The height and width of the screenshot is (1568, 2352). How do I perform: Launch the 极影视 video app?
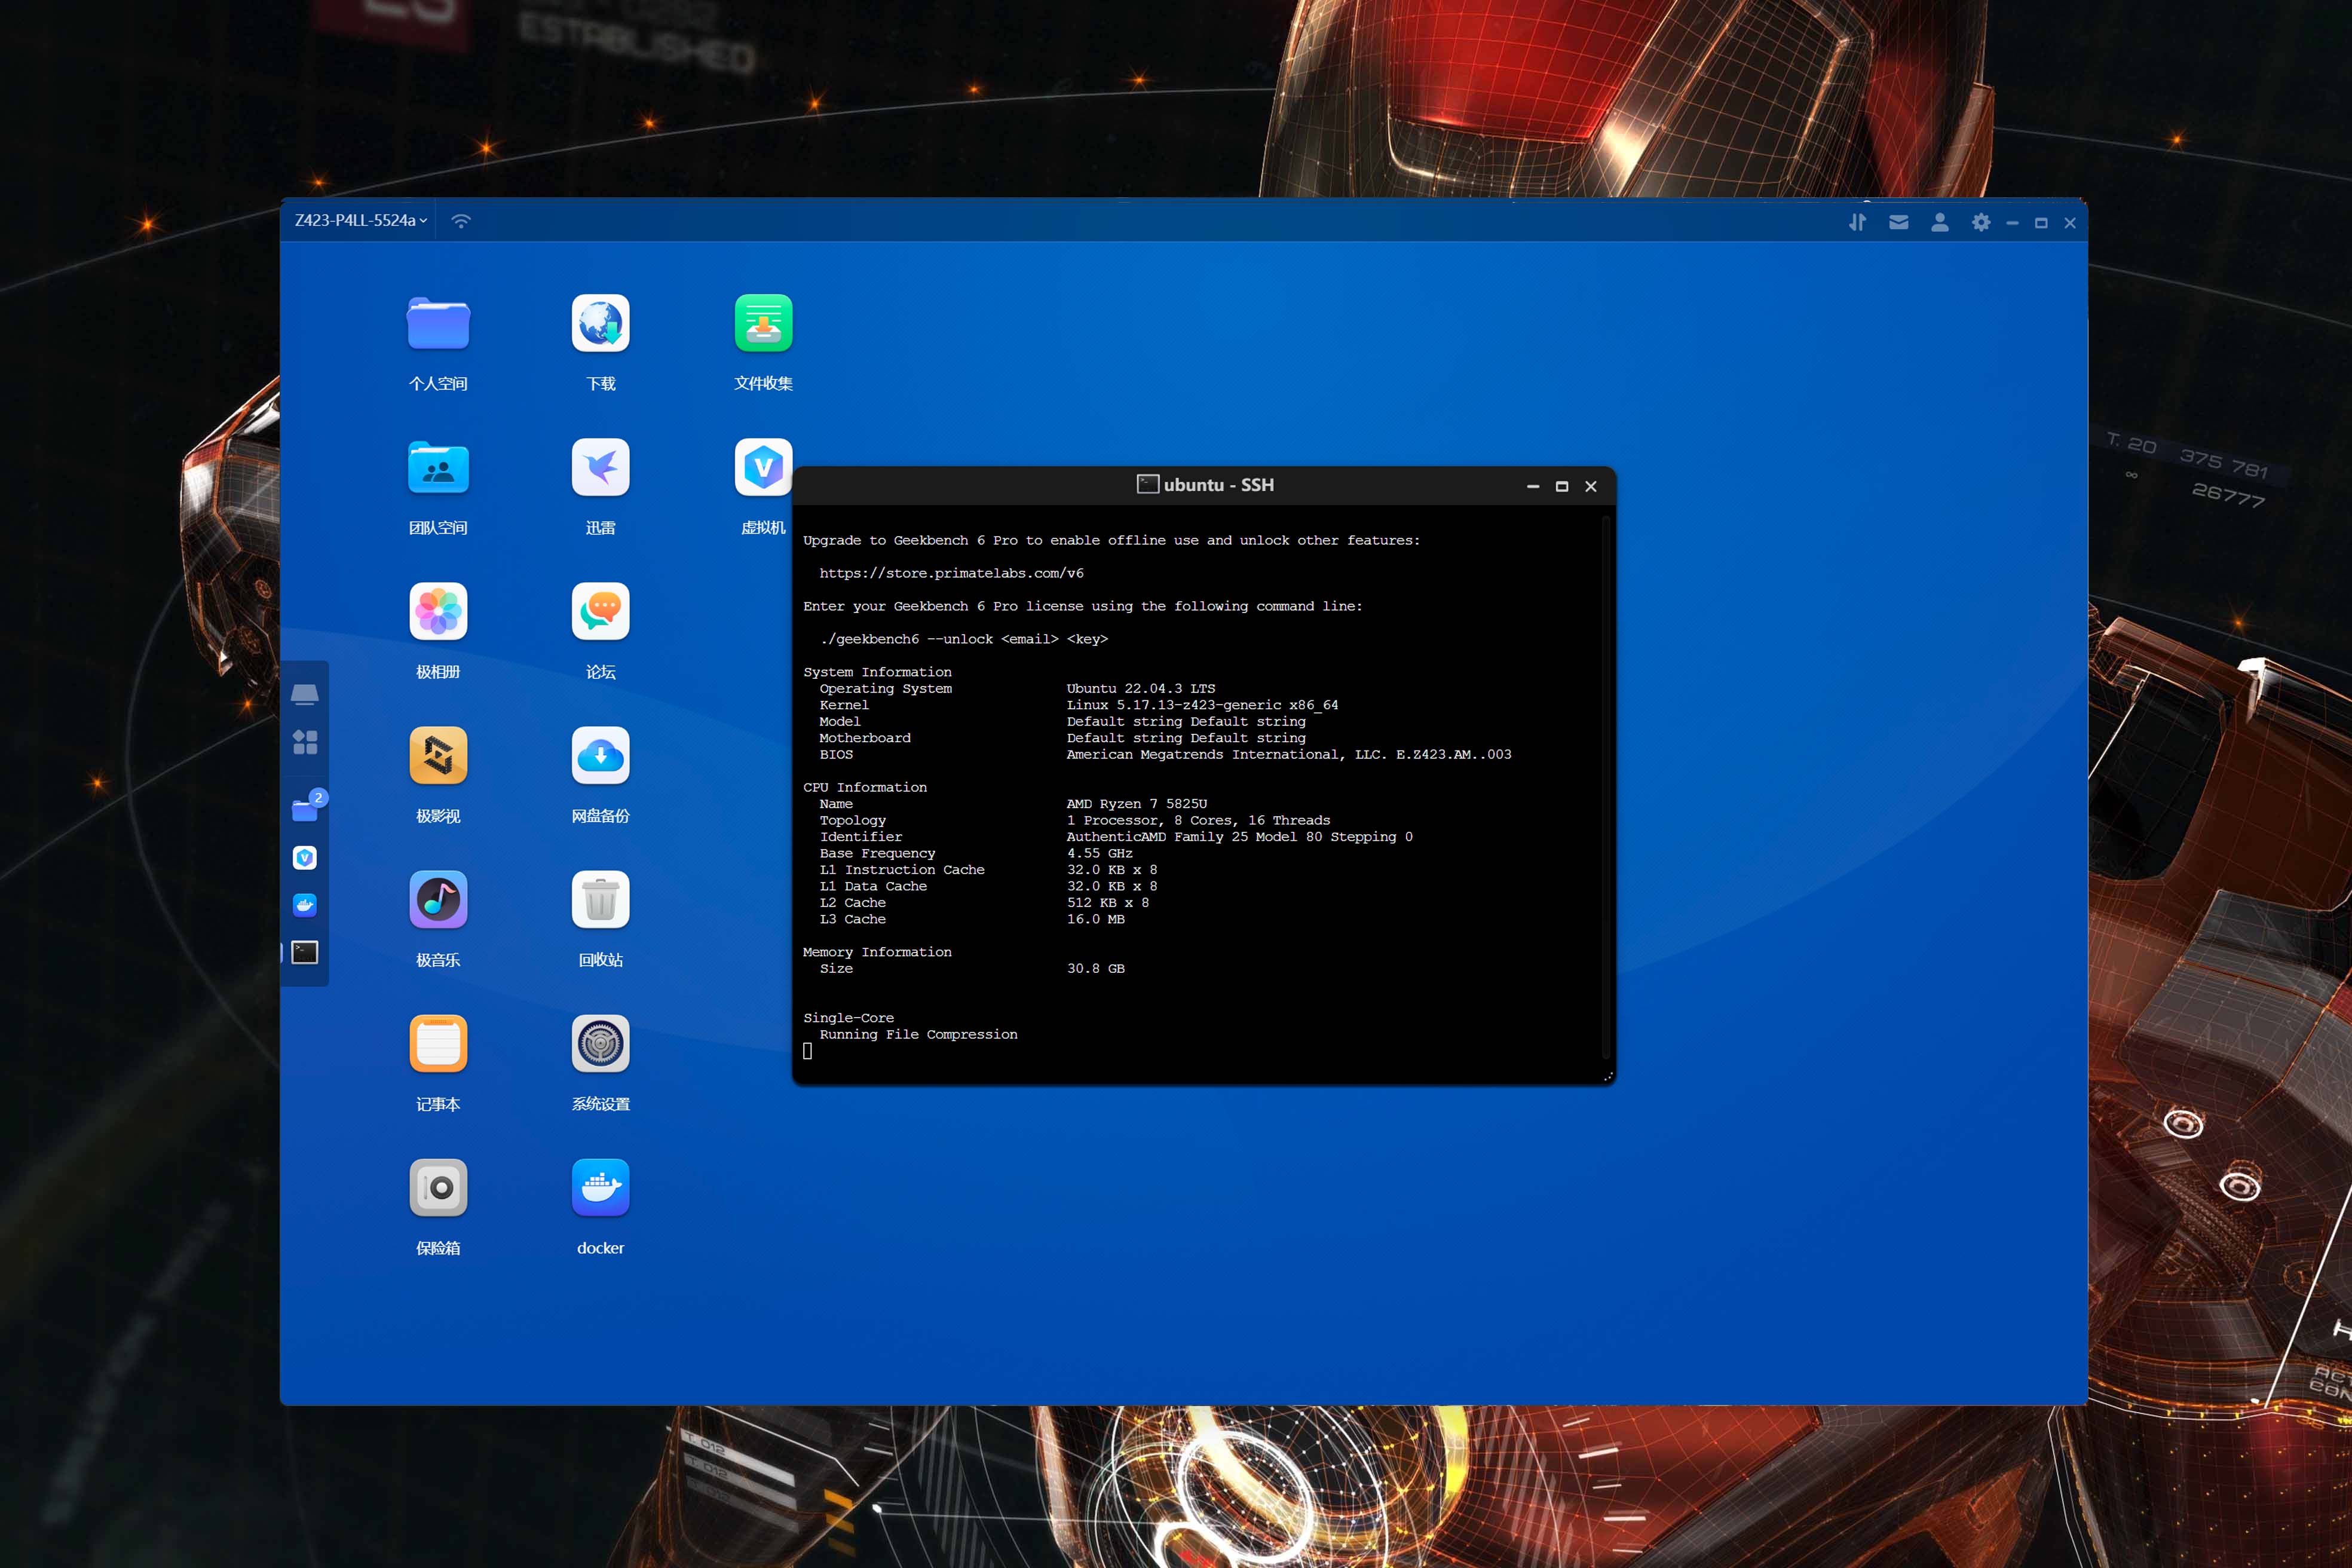tap(438, 755)
